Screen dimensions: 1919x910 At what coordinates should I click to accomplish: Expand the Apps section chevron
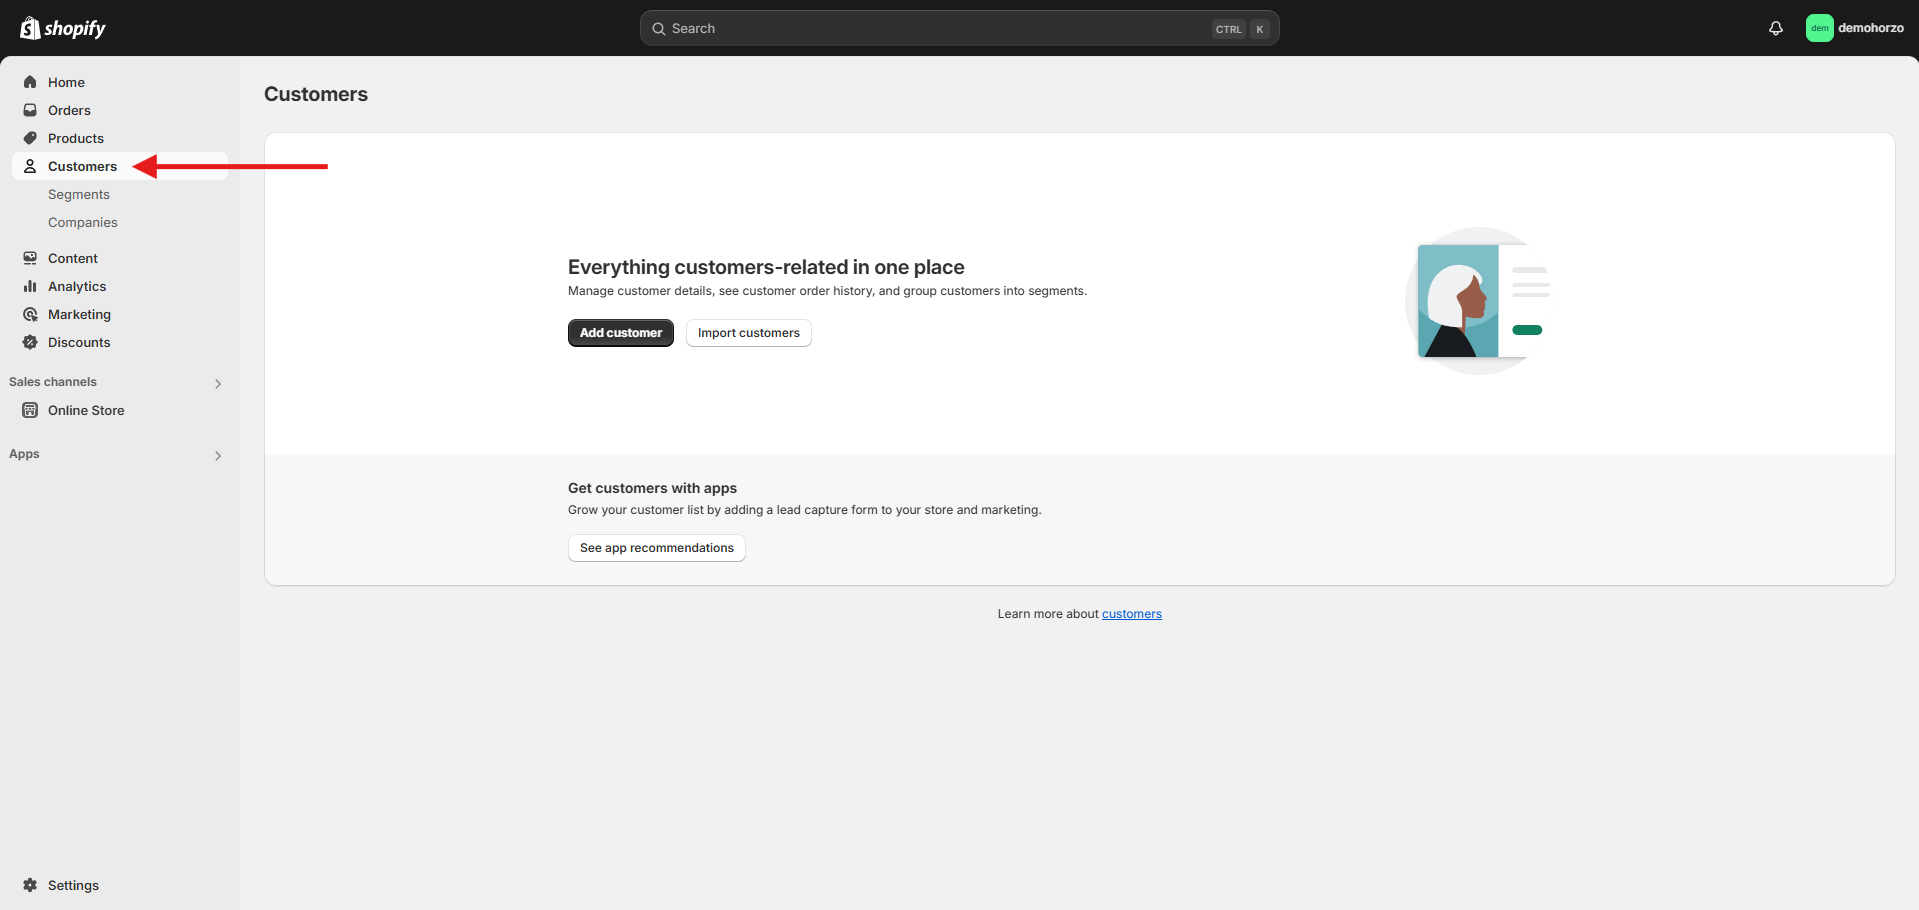click(x=218, y=455)
